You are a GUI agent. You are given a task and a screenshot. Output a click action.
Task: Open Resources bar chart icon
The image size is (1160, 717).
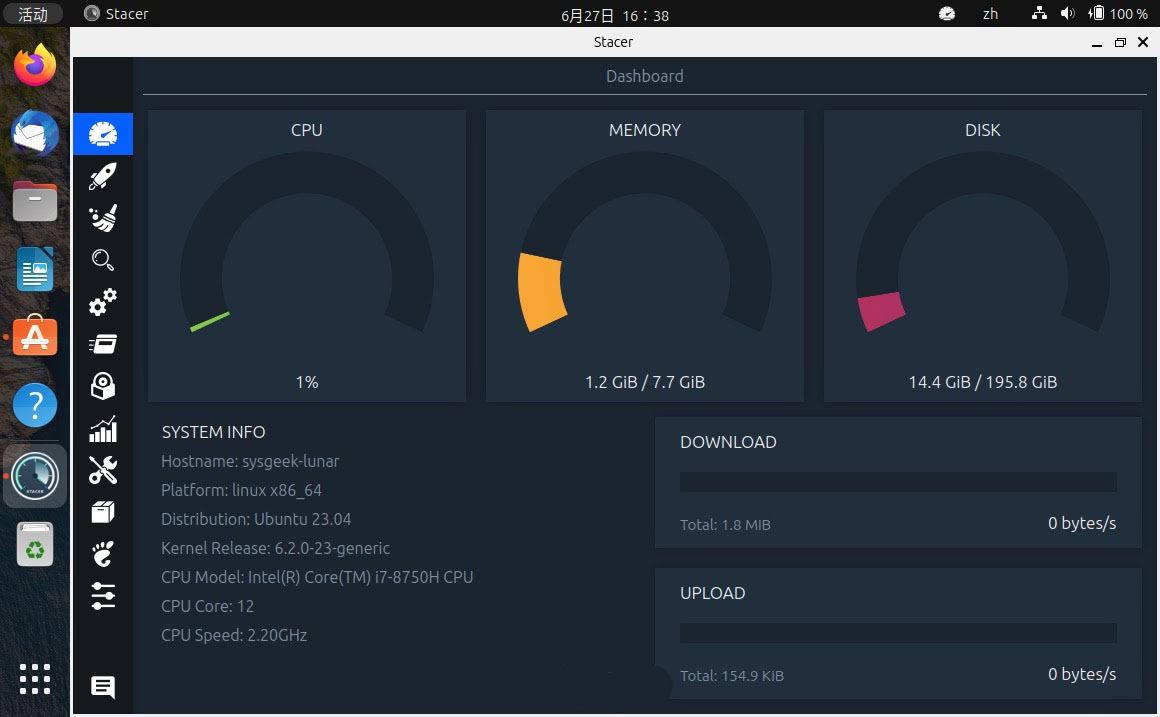(x=103, y=429)
